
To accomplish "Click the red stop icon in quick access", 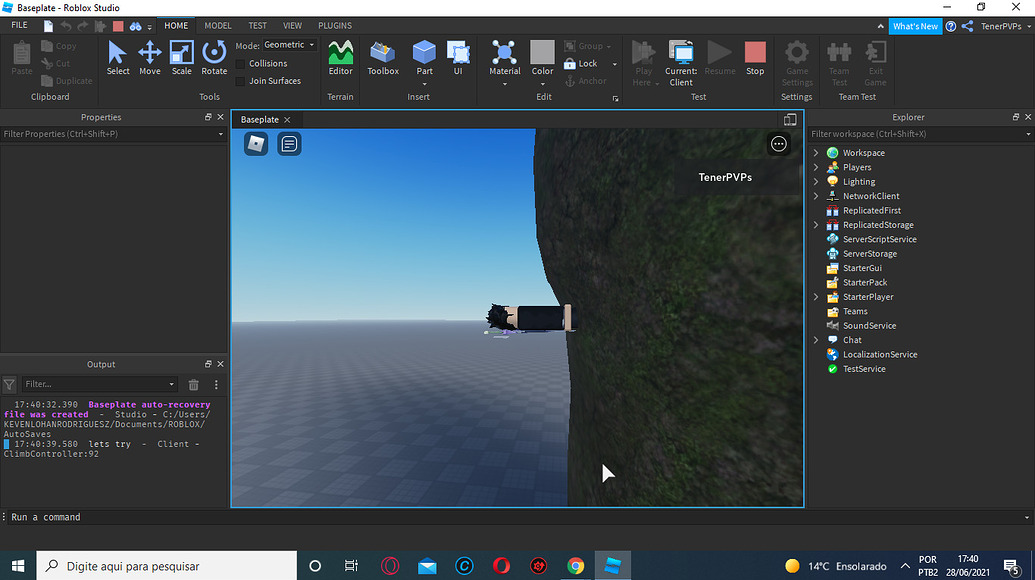I will coord(118,26).
